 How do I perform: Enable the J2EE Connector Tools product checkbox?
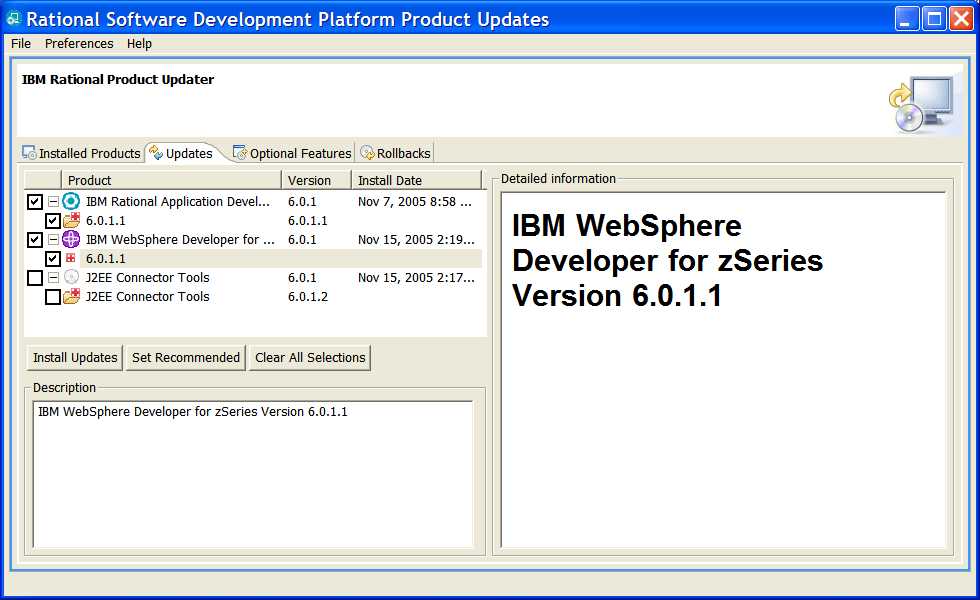[x=35, y=278]
